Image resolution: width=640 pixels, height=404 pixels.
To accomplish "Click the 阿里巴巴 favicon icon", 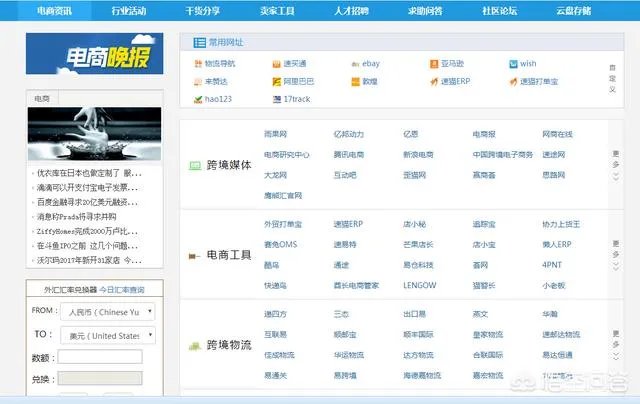I will click(x=275, y=81).
